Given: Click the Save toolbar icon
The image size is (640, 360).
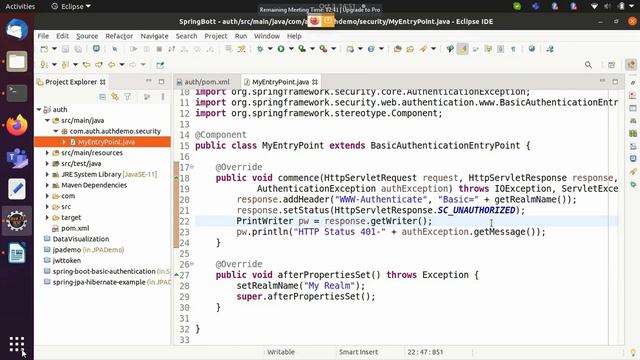Looking at the screenshot, I should click(x=65, y=49).
